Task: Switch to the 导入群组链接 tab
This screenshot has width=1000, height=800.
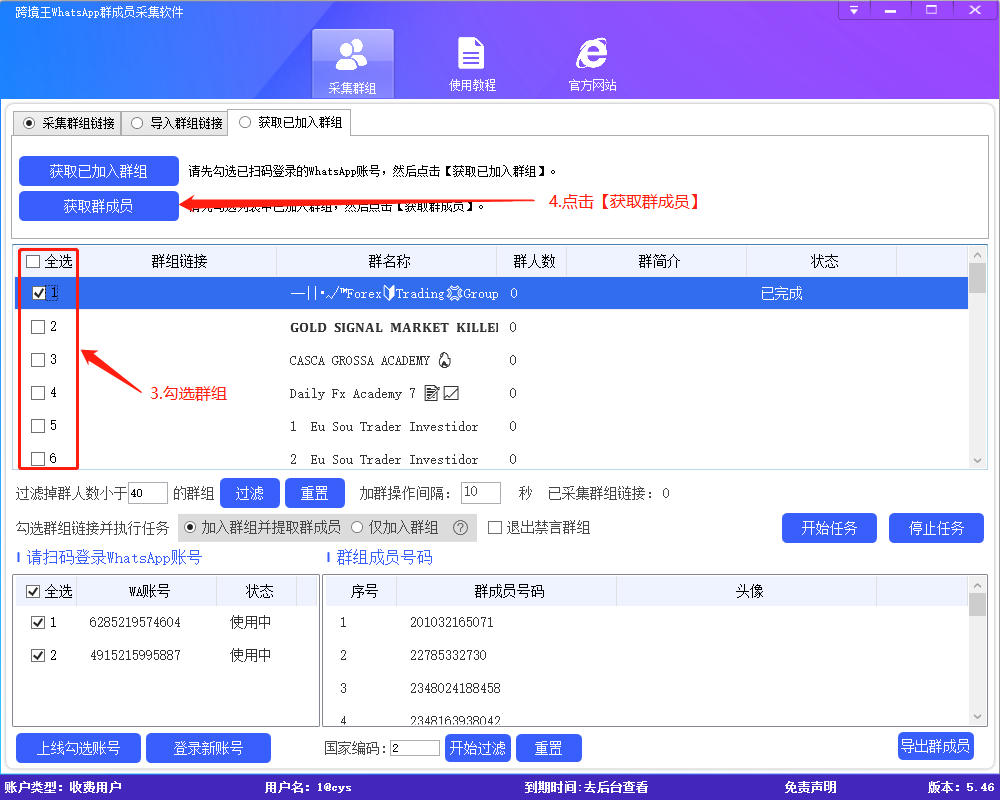Action: [185, 122]
